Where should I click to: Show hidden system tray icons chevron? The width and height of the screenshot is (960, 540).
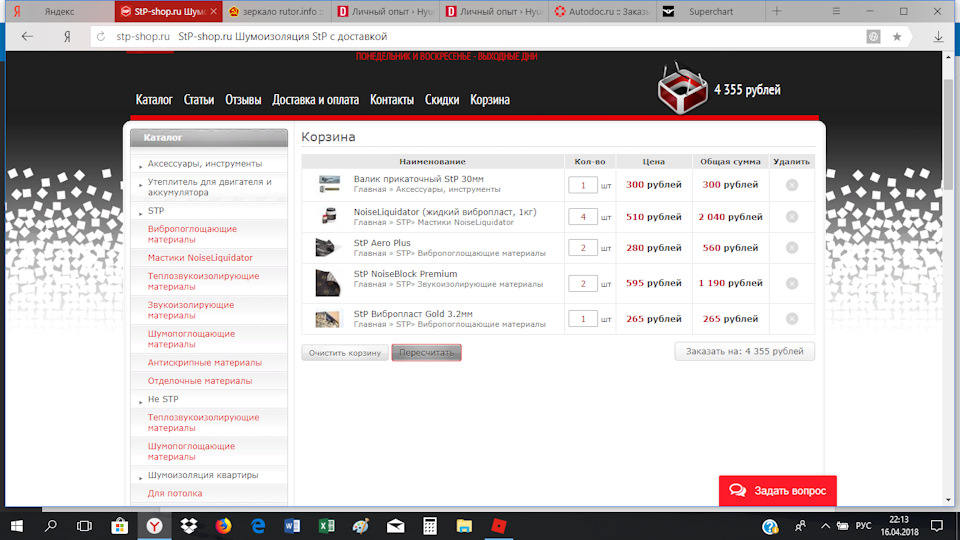pyautogui.click(x=825, y=526)
